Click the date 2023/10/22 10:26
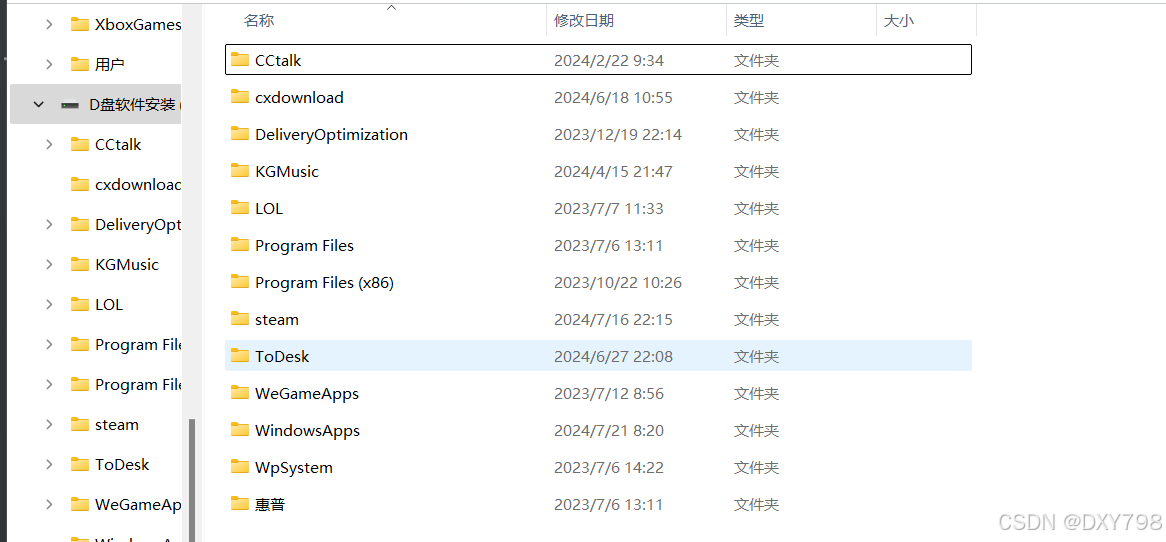This screenshot has height=542, width=1166. (618, 283)
